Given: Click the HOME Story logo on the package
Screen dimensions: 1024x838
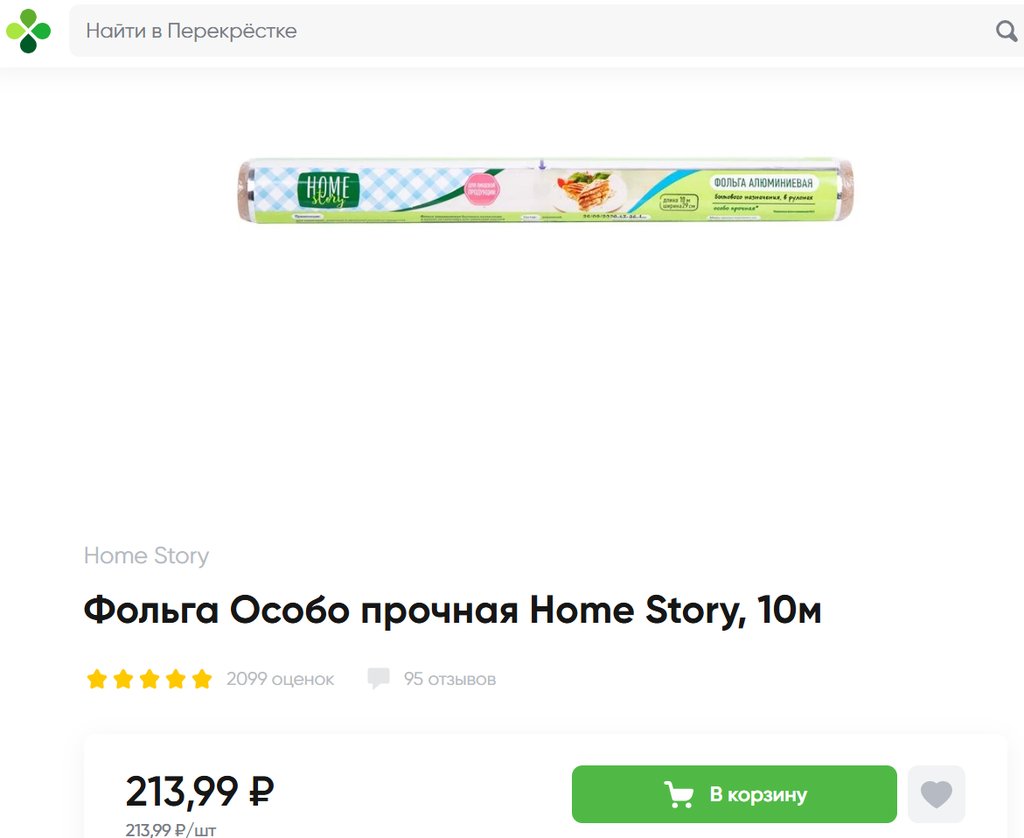Looking at the screenshot, I should pos(326,189).
